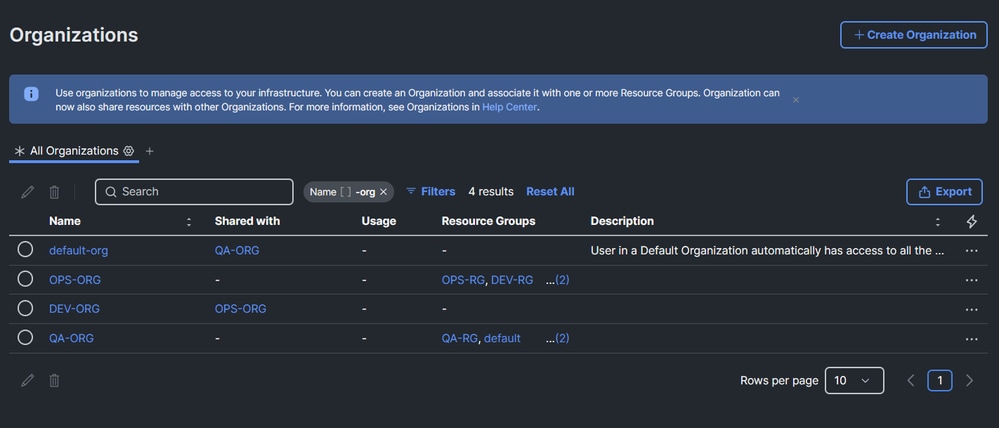Dismiss the info banner with its X

(796, 100)
